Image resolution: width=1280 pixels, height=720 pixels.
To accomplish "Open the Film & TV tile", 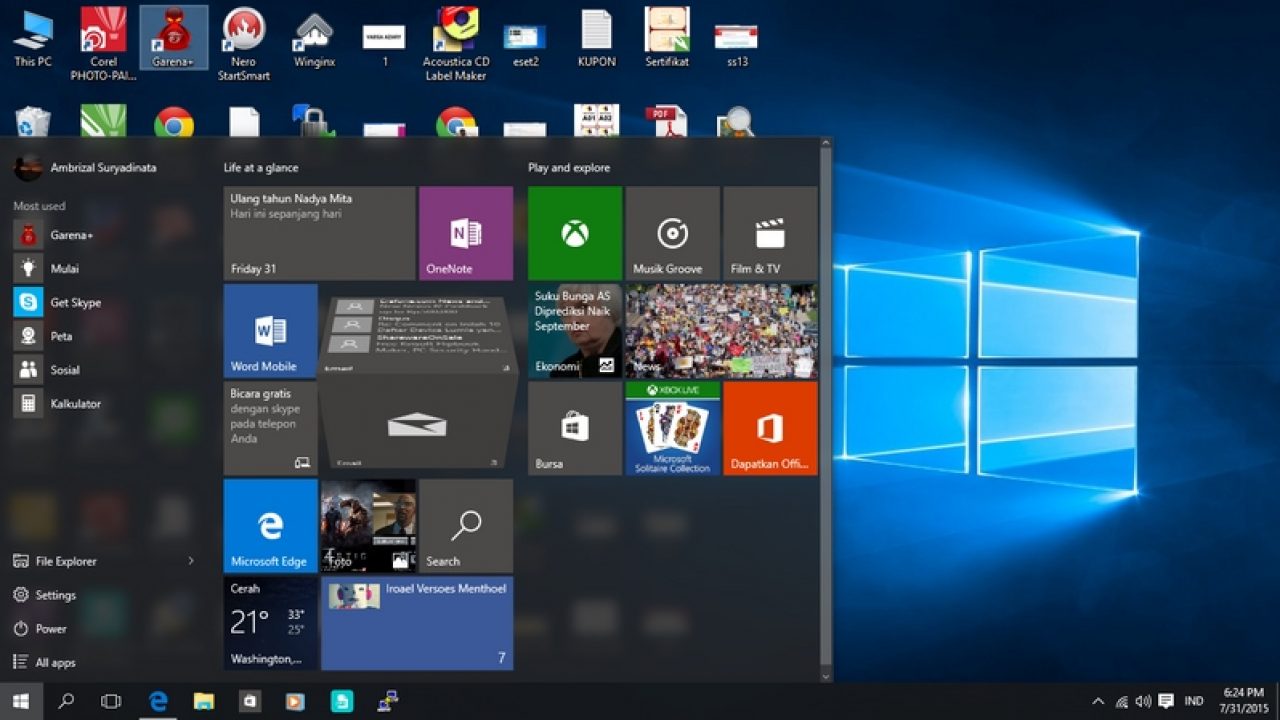I will click(770, 232).
